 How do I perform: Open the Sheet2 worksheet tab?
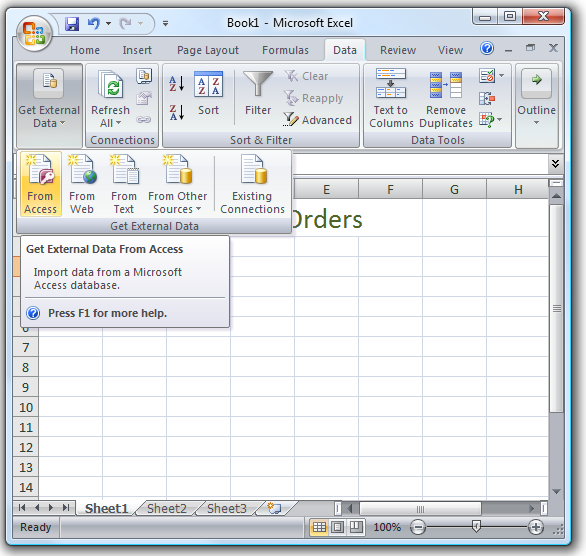167,509
